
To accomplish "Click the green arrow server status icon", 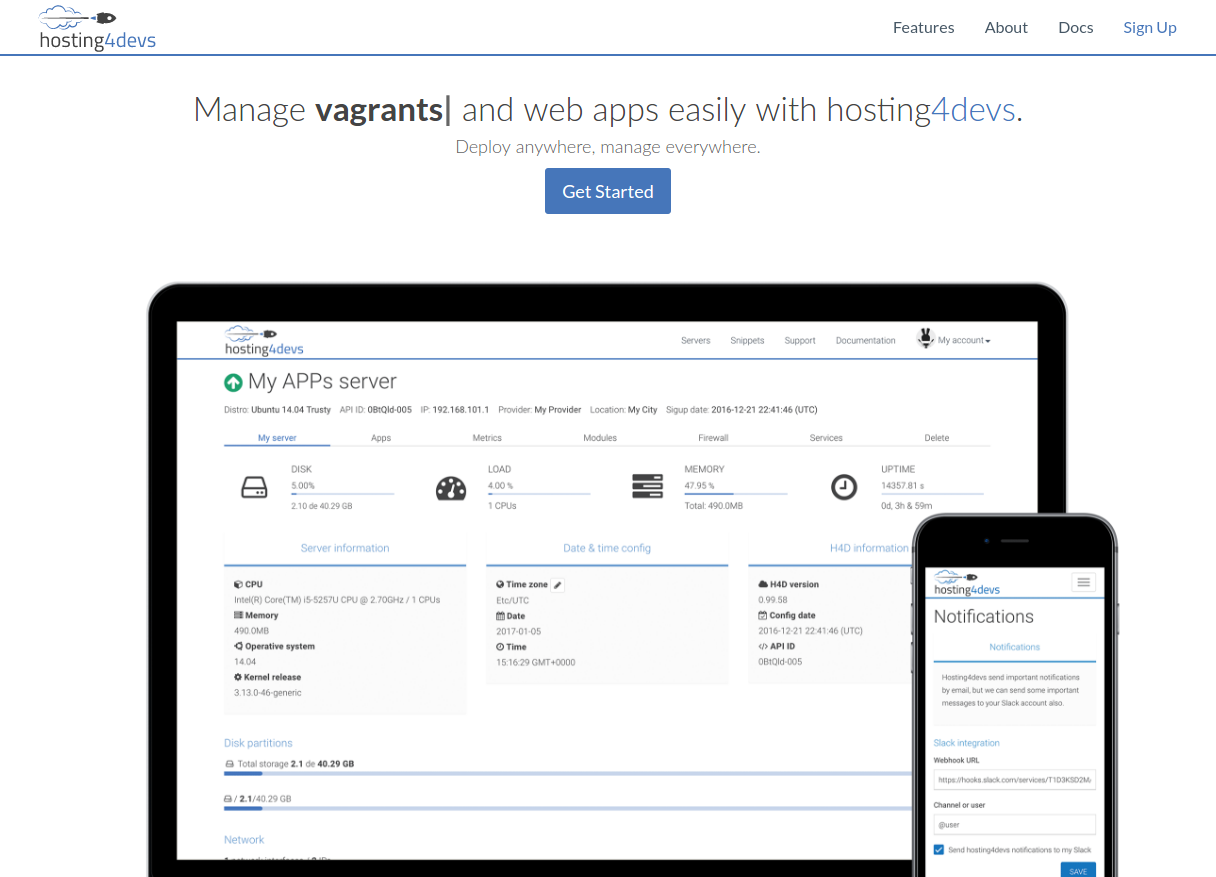I will tap(233, 382).
